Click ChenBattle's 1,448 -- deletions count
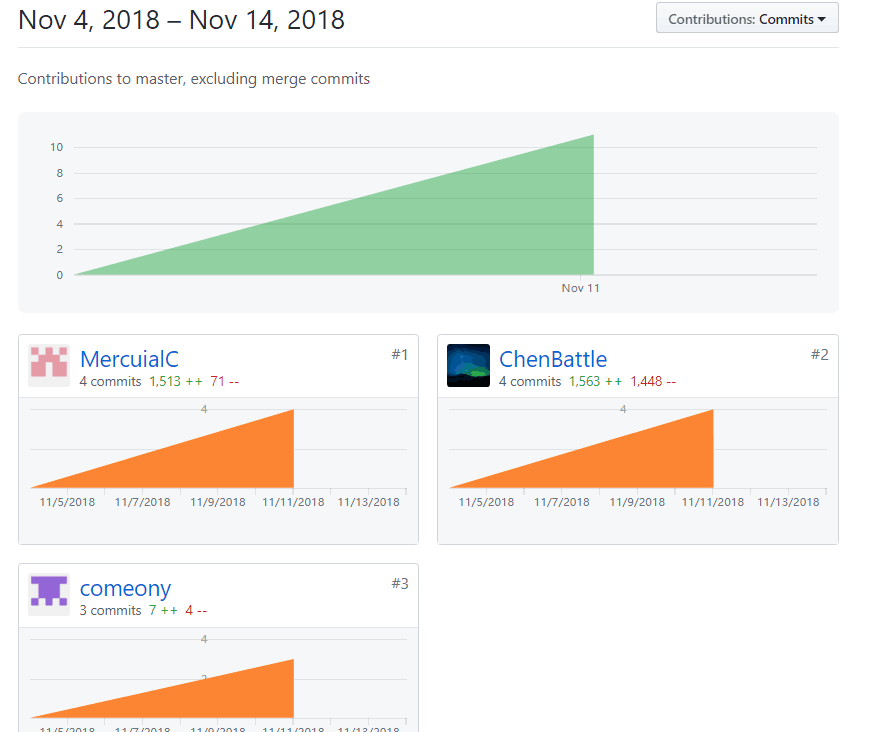The height and width of the screenshot is (732, 885). 653,382
